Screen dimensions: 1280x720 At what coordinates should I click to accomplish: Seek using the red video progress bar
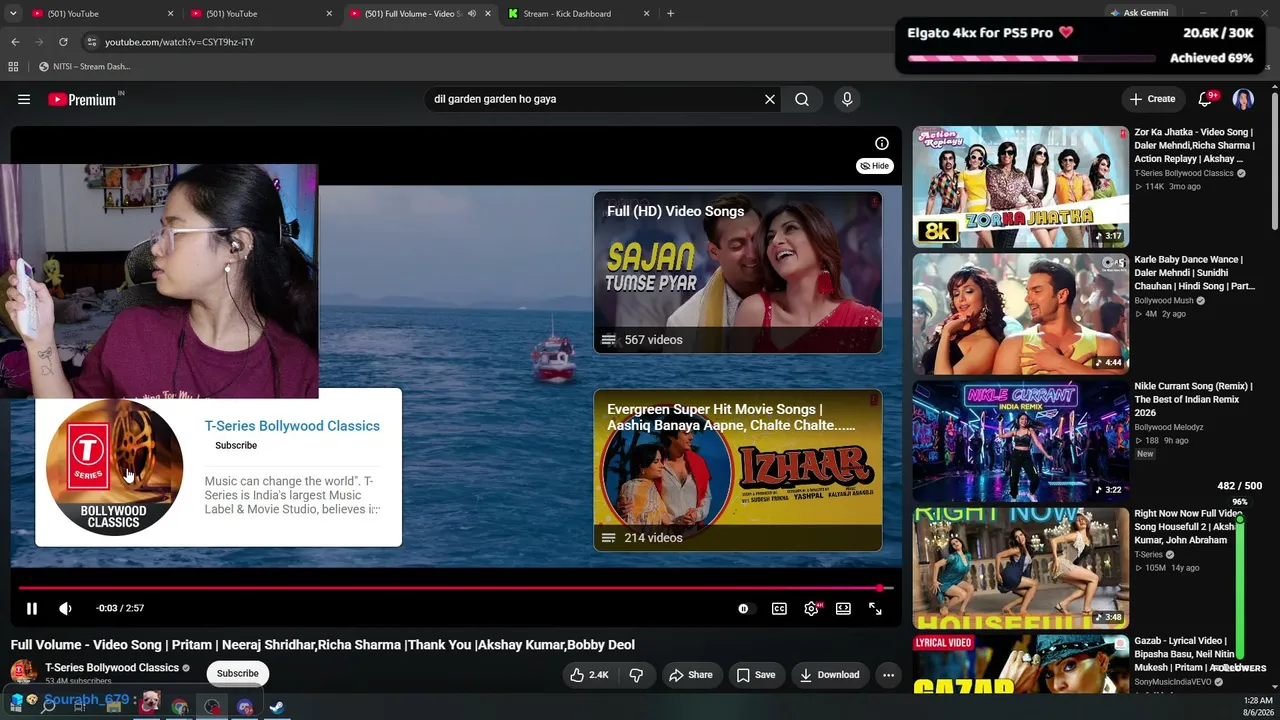coord(455,588)
